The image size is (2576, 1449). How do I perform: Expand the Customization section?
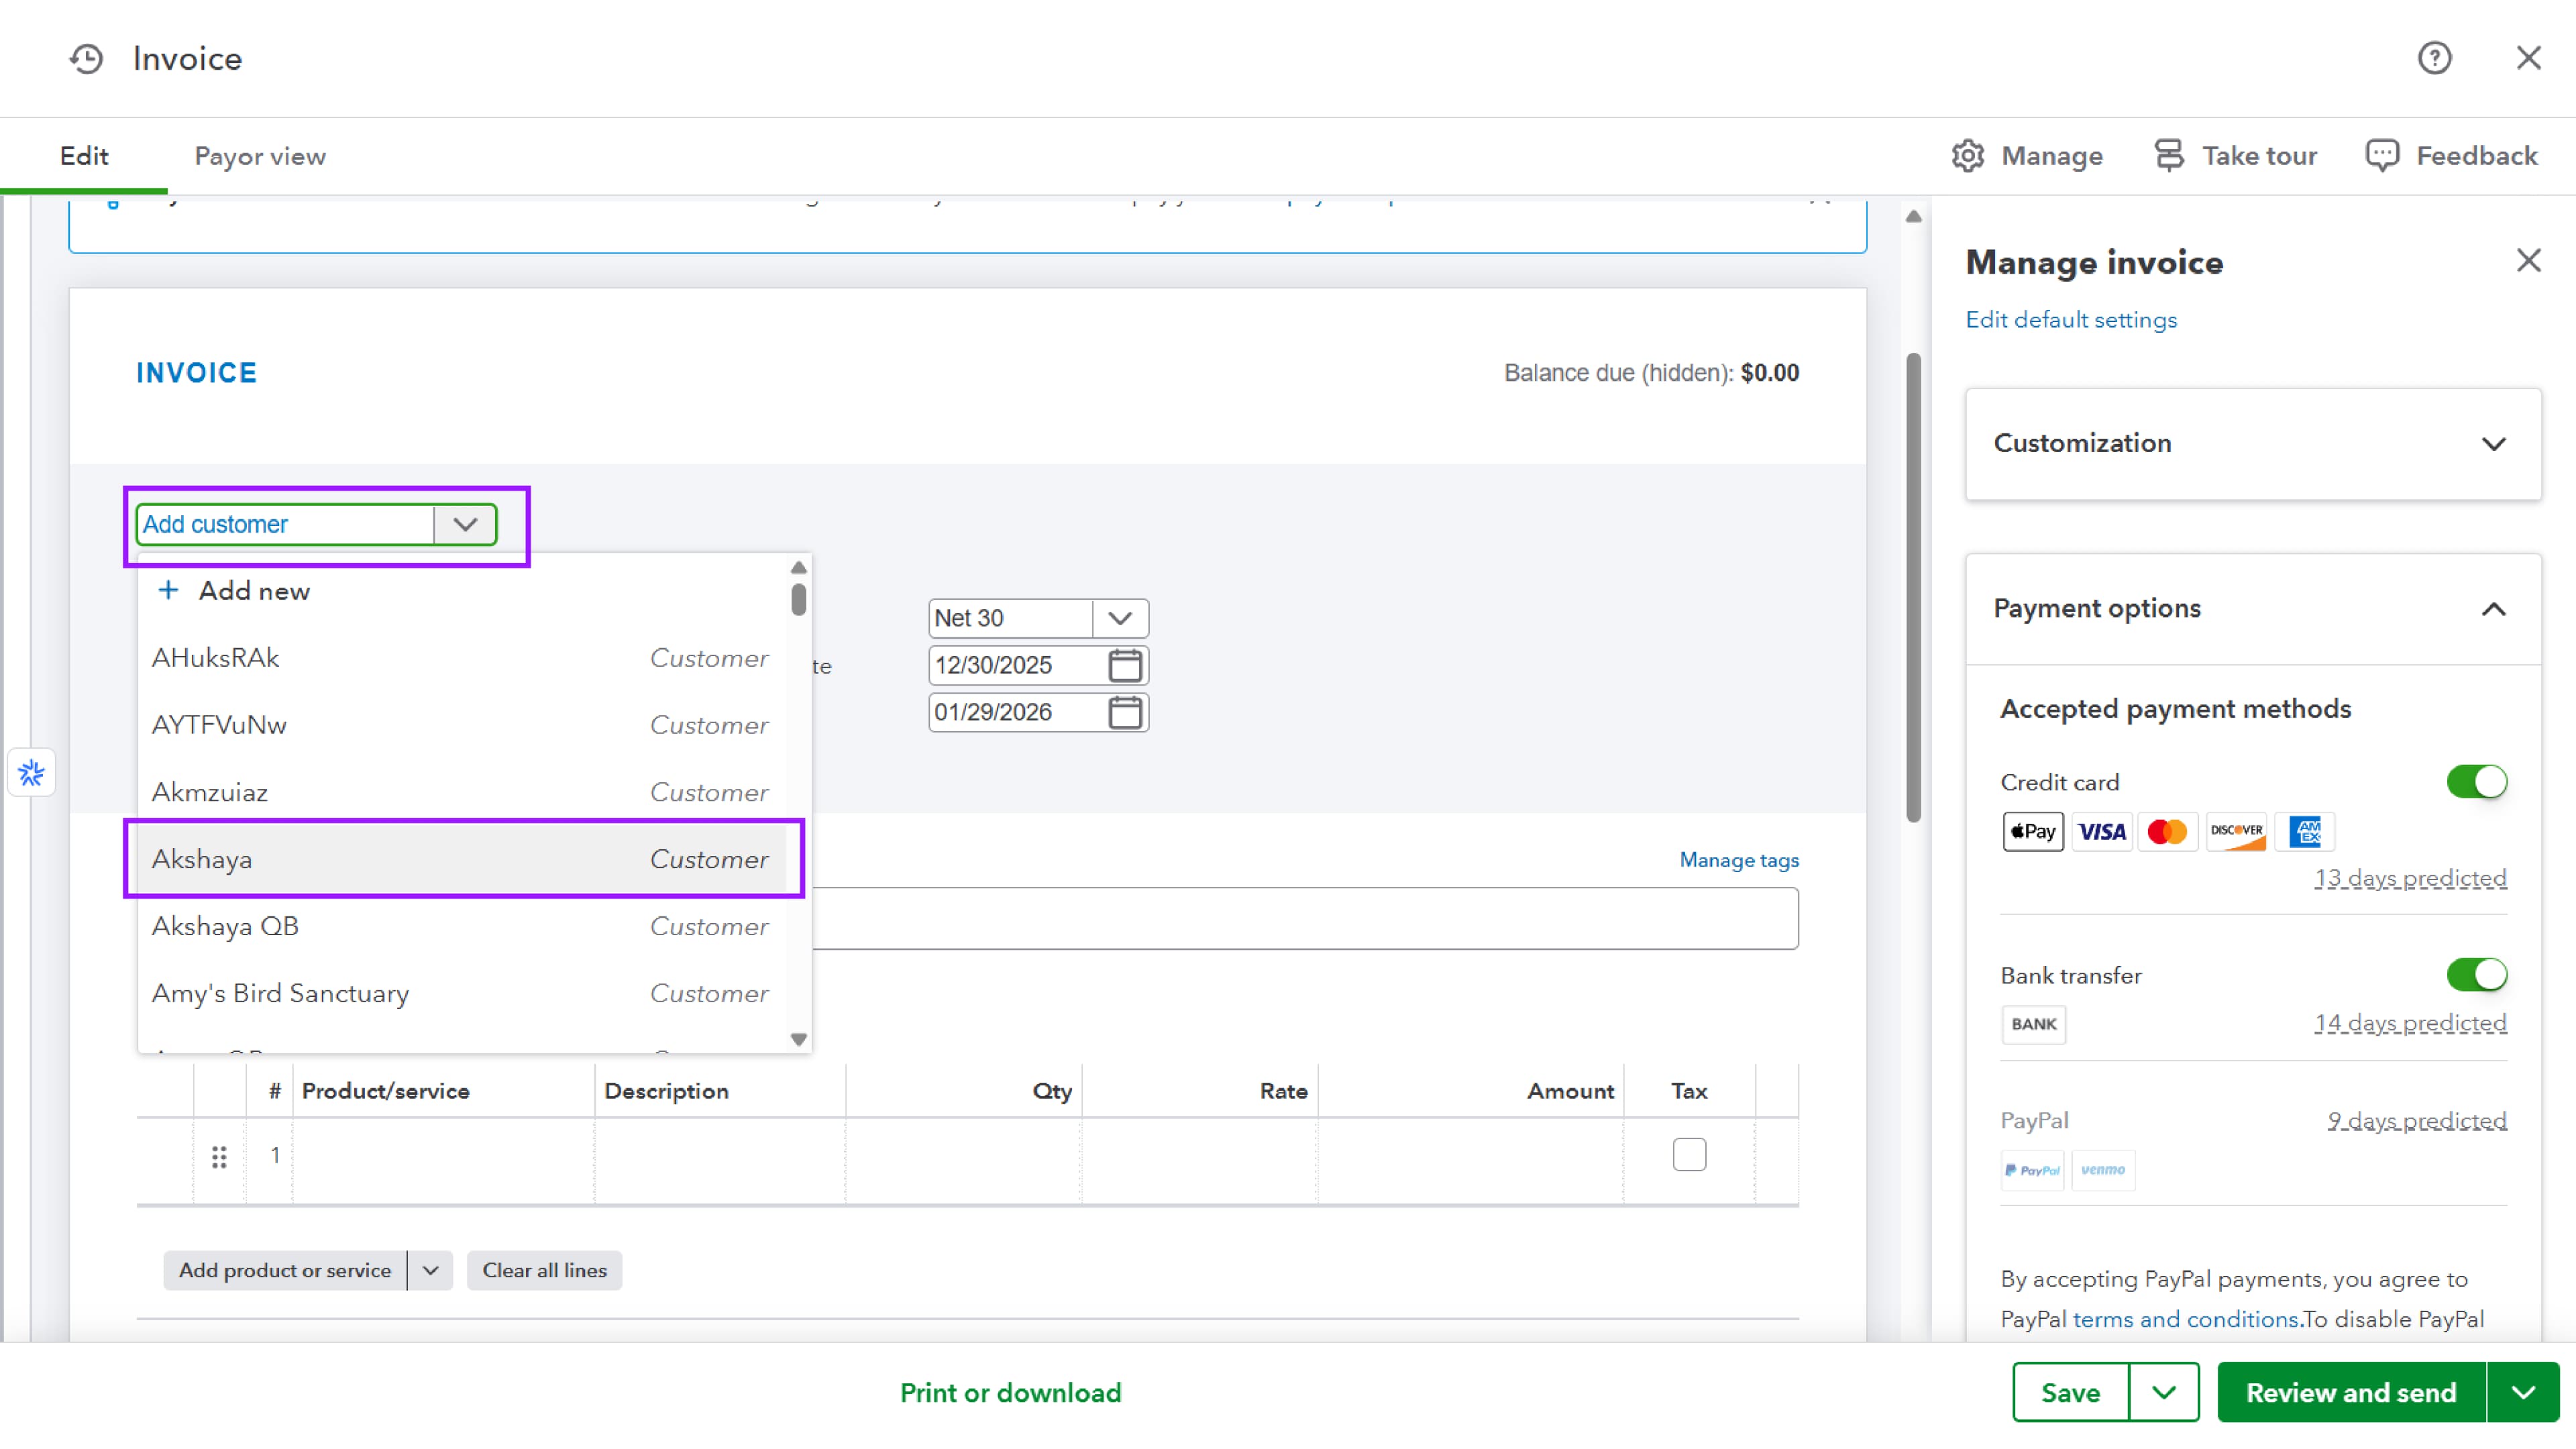(x=2493, y=444)
